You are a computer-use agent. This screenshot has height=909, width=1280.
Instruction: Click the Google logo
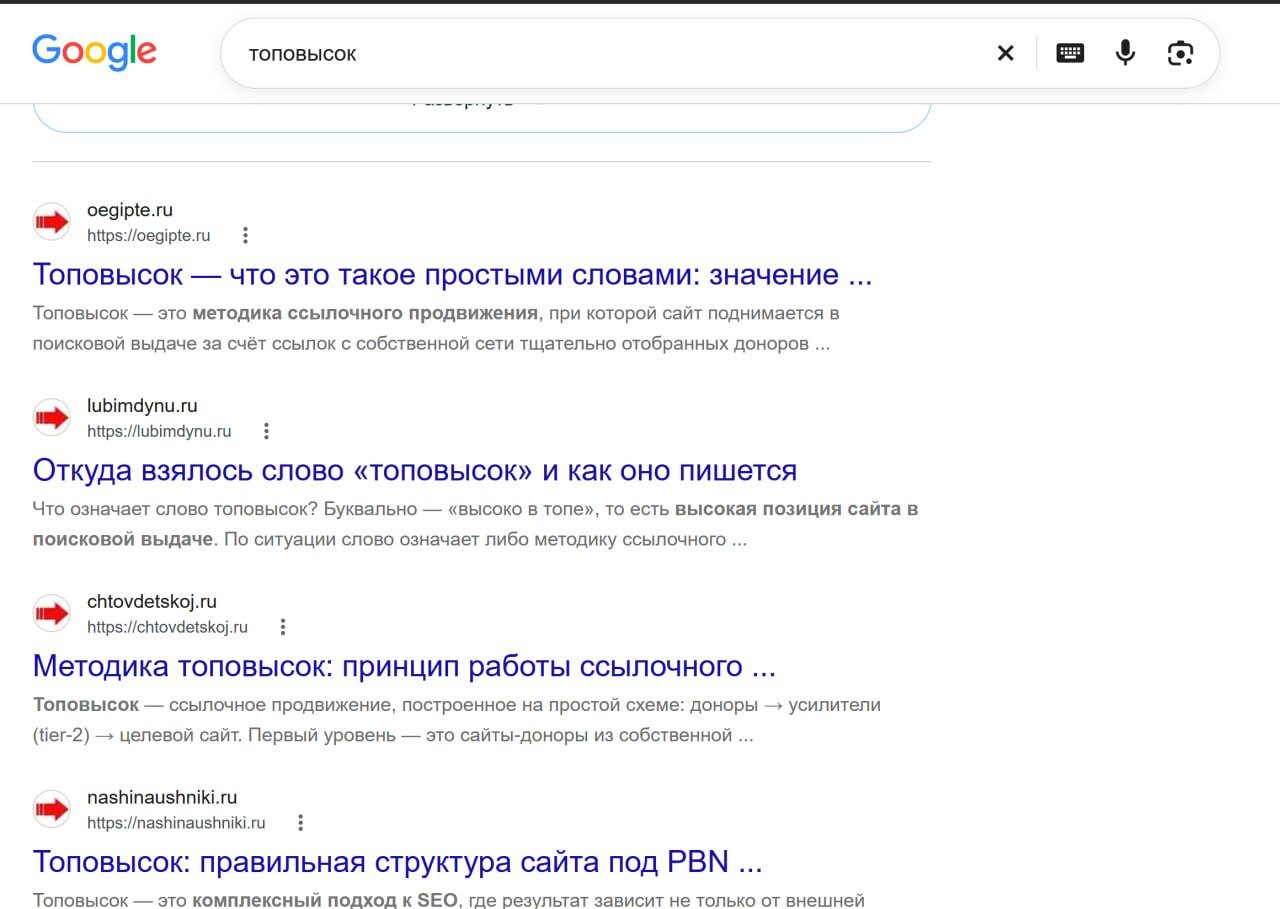point(94,52)
